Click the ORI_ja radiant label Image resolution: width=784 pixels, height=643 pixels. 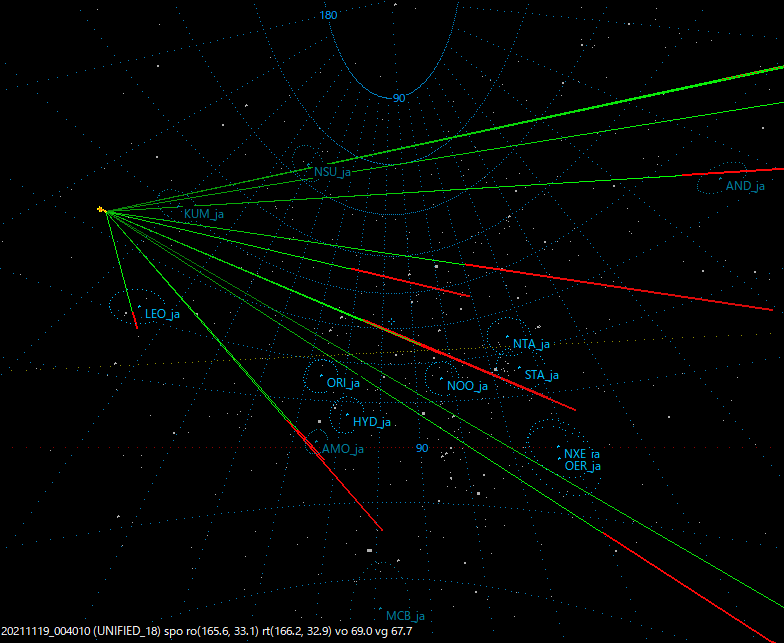point(343,383)
